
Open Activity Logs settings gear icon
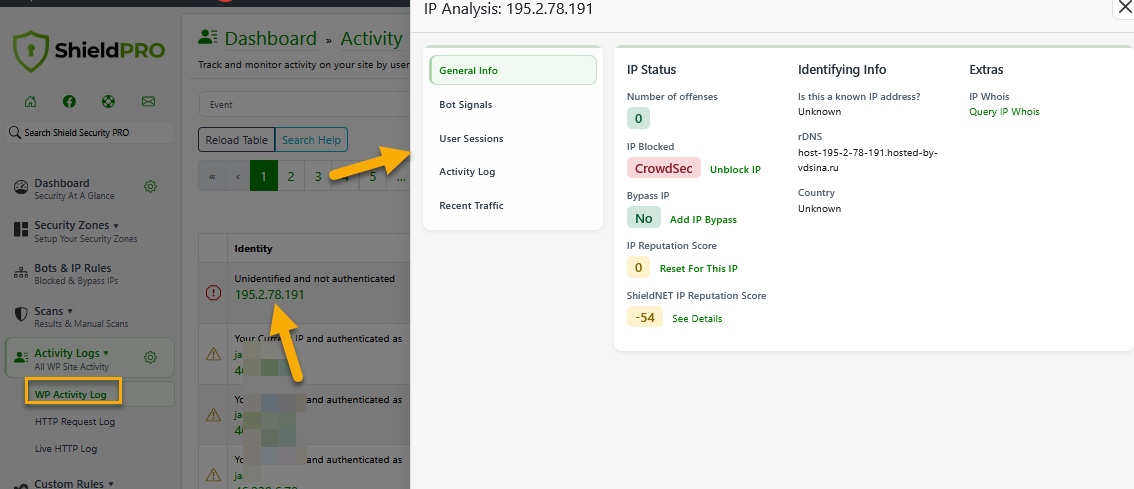[150, 357]
